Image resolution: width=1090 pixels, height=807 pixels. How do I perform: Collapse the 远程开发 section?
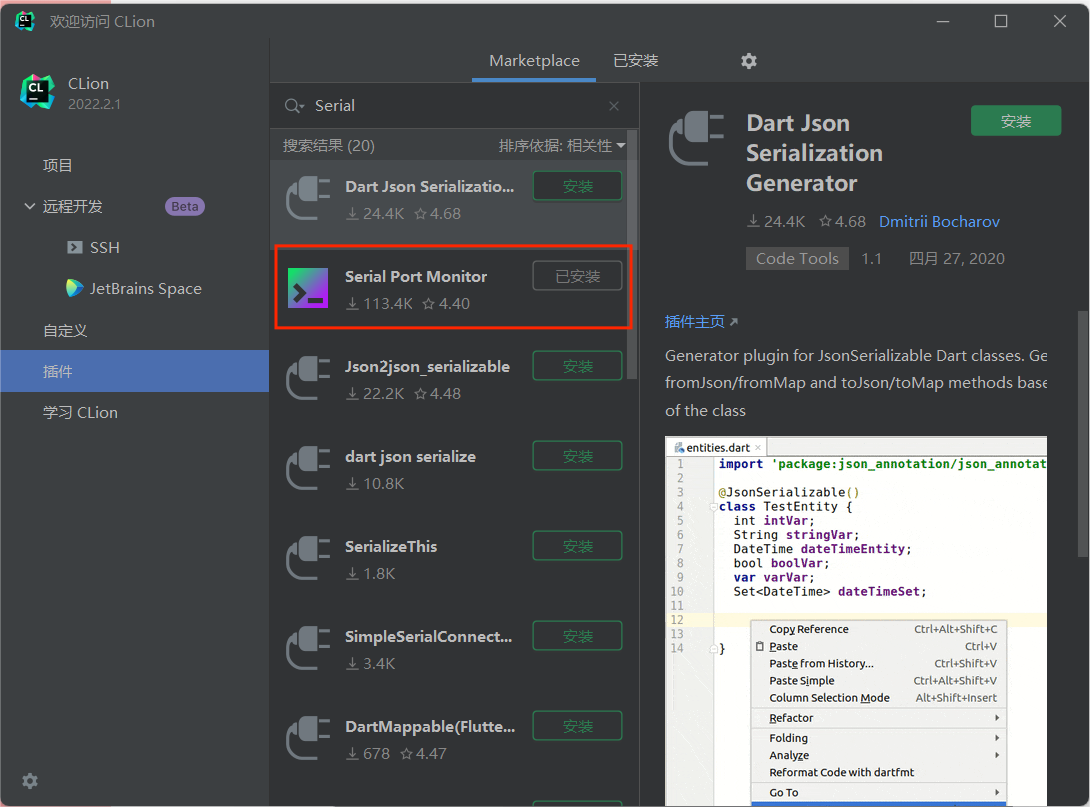(29, 206)
